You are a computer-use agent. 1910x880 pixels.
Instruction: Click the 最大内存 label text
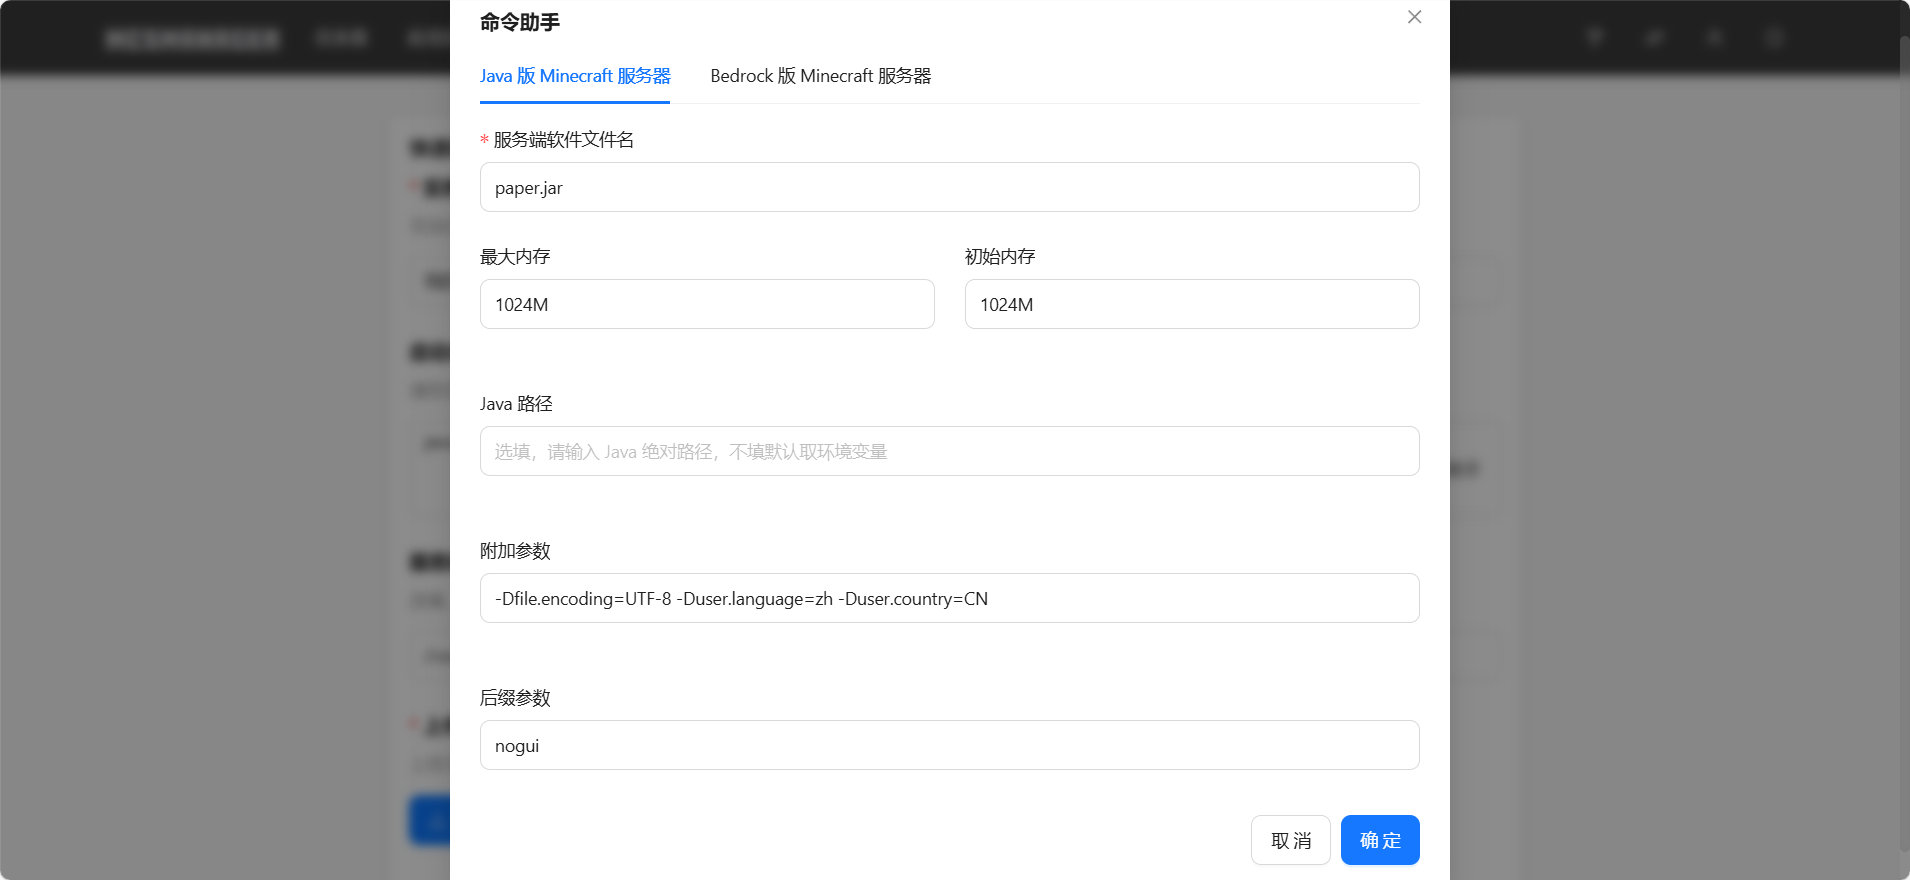point(515,257)
